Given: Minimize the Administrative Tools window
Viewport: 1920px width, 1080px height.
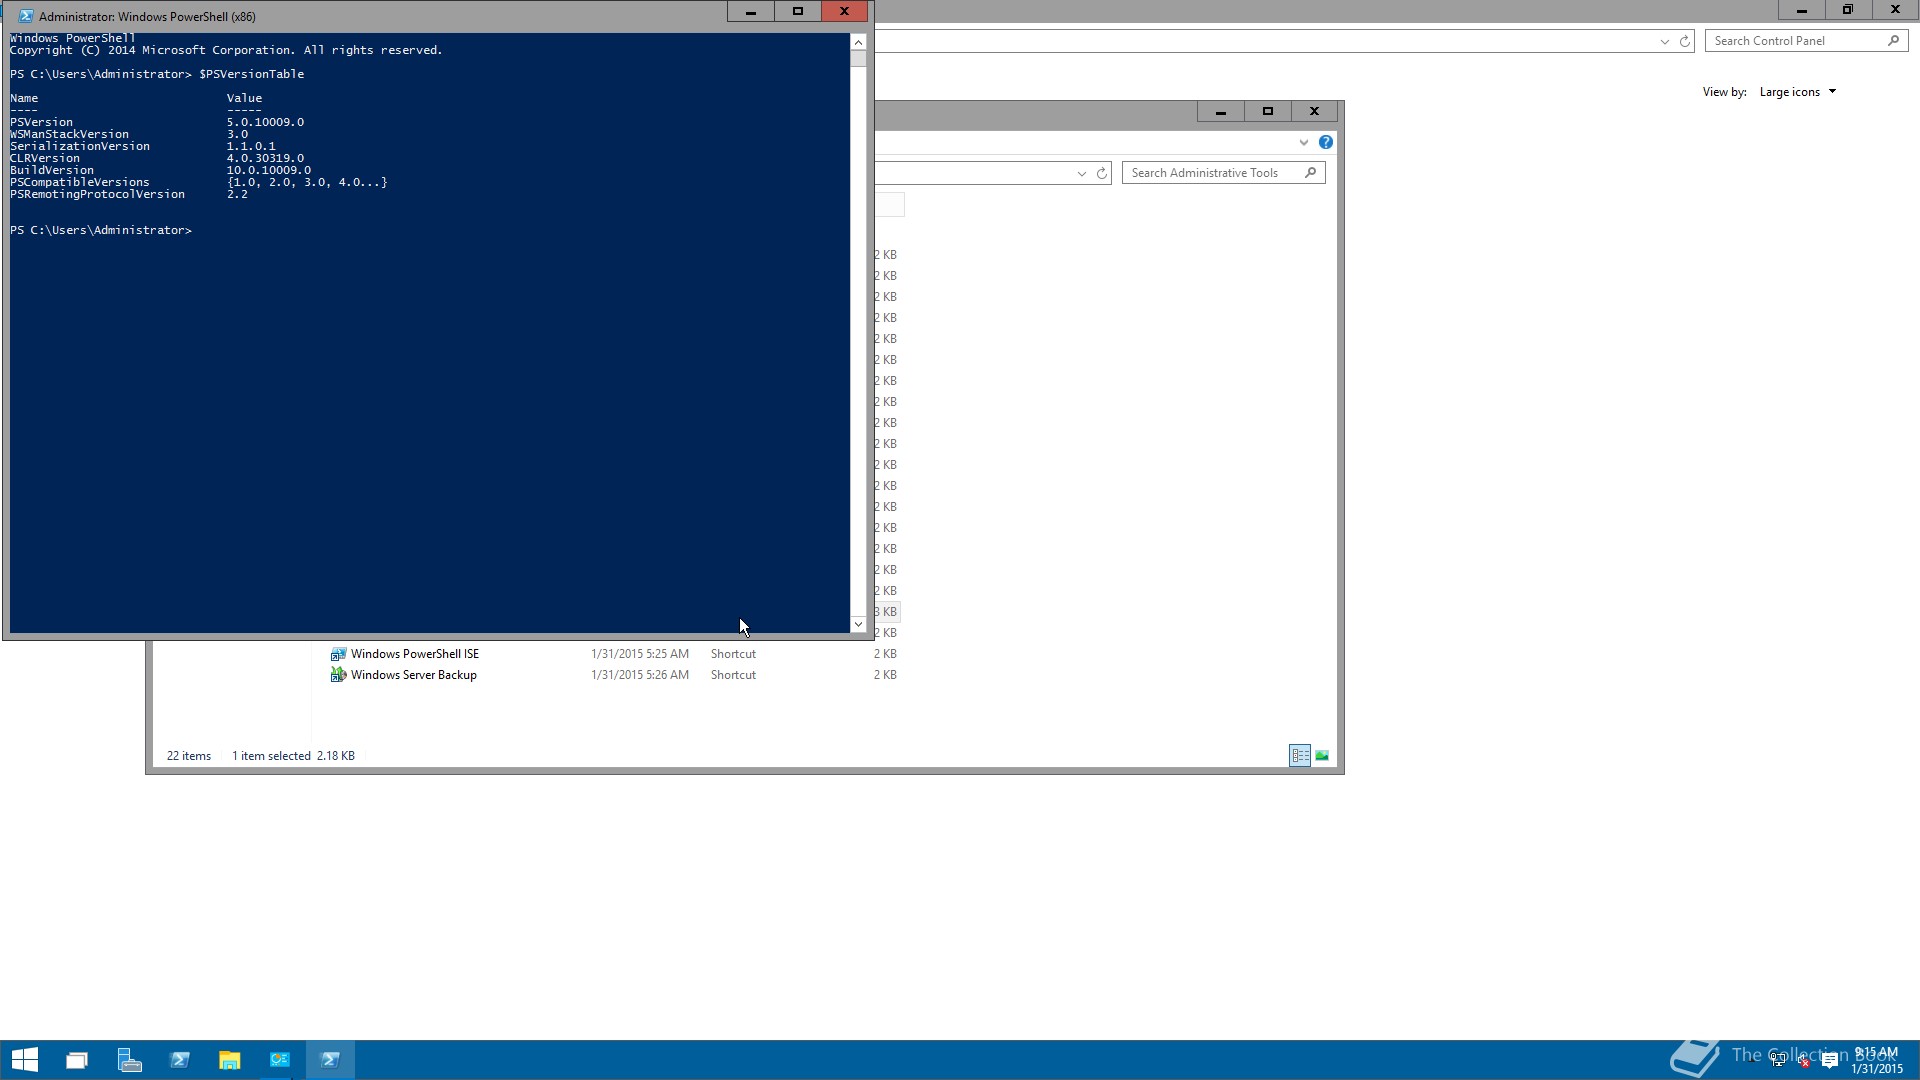Looking at the screenshot, I should click(1221, 111).
